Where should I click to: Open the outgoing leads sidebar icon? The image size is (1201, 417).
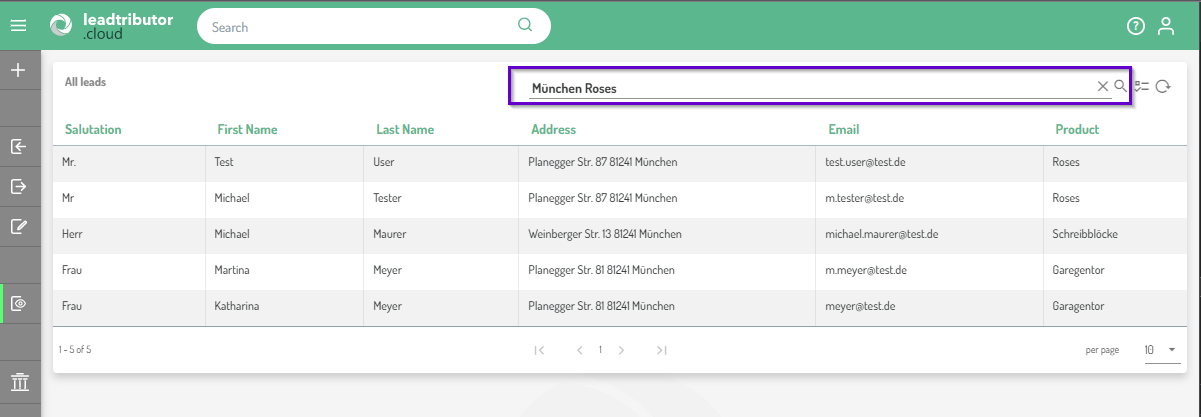tap(18, 186)
